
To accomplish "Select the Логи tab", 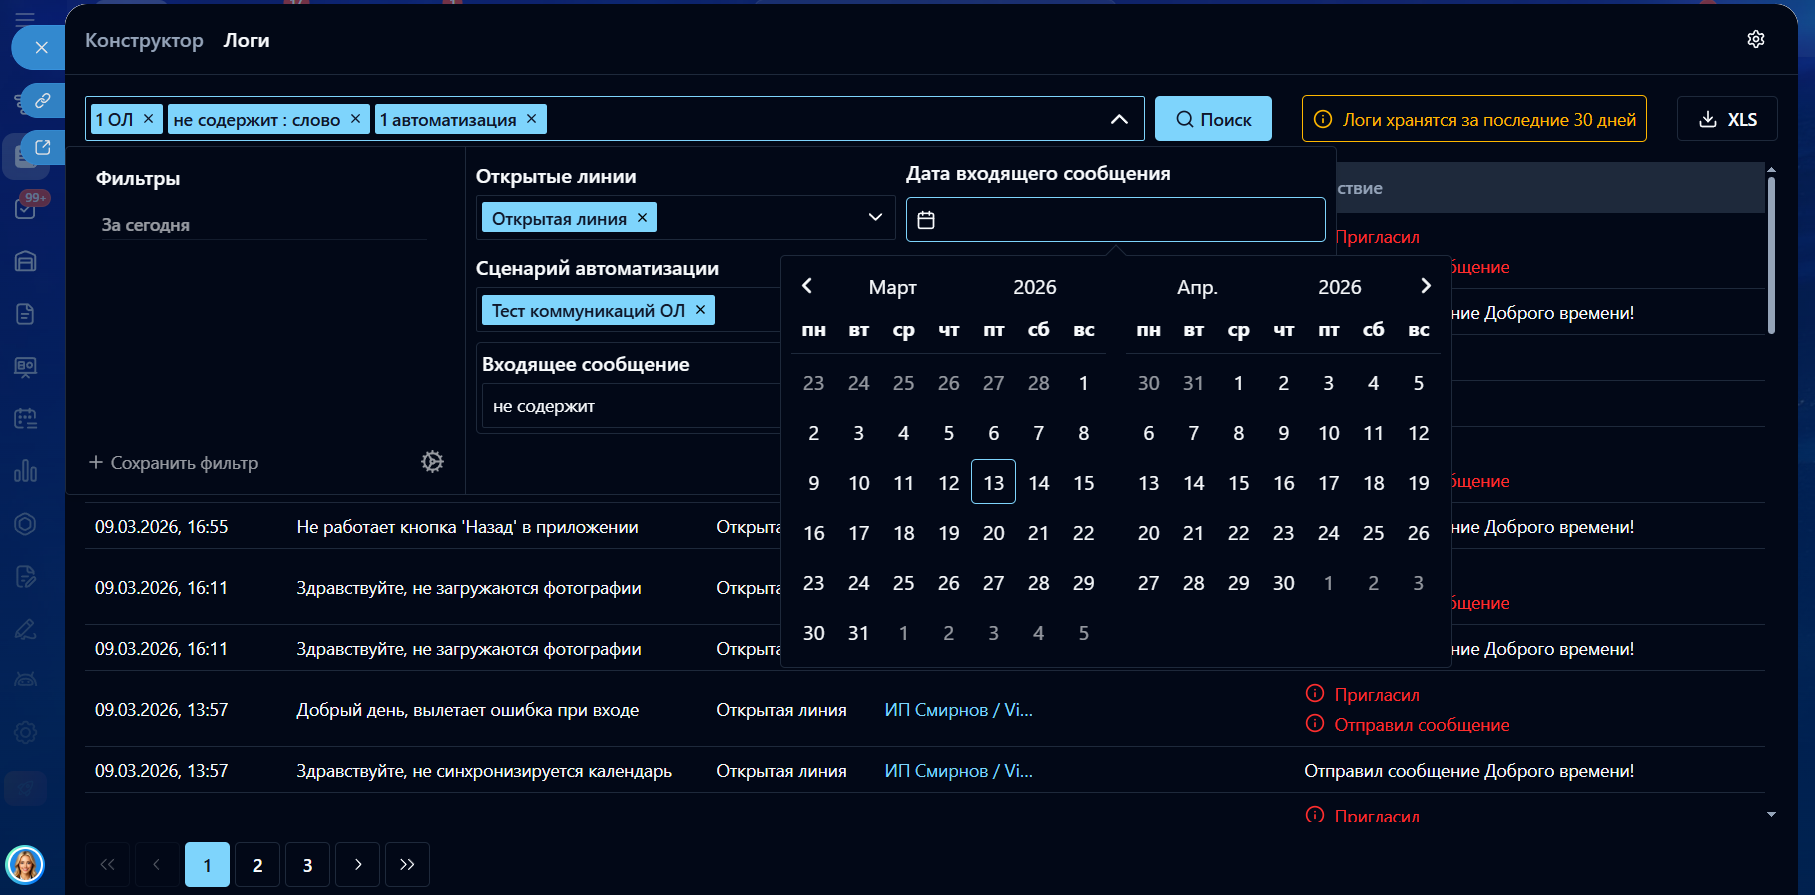I will coord(246,40).
